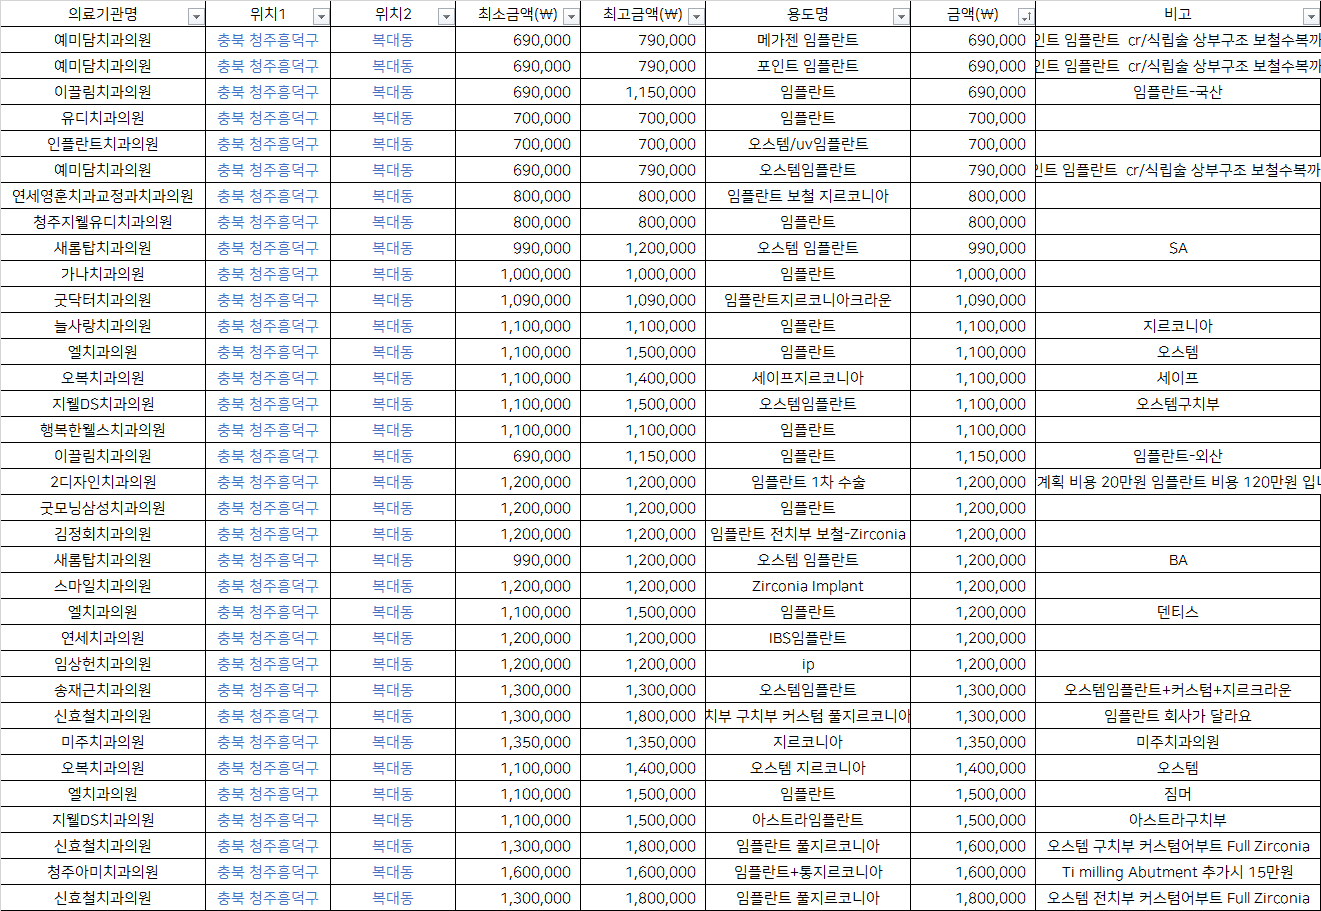Select the 청주아미치과의원 cell
Screen dimensions: 1321x911
(103, 872)
